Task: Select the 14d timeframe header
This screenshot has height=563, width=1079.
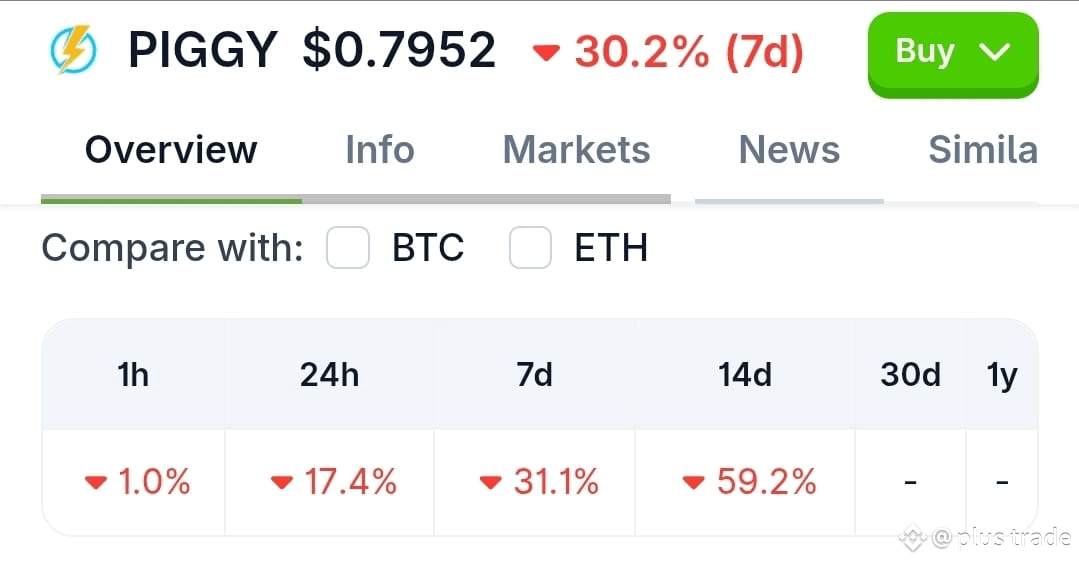Action: pyautogui.click(x=745, y=375)
